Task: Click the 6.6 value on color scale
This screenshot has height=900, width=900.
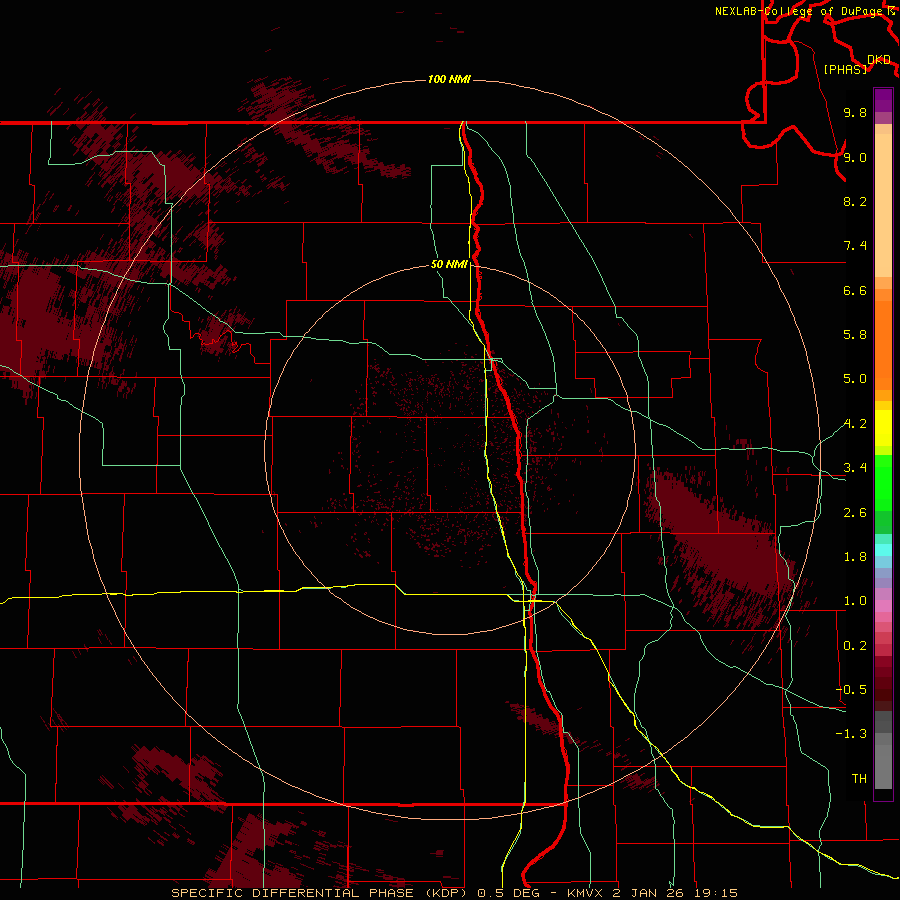Action: tap(855, 290)
